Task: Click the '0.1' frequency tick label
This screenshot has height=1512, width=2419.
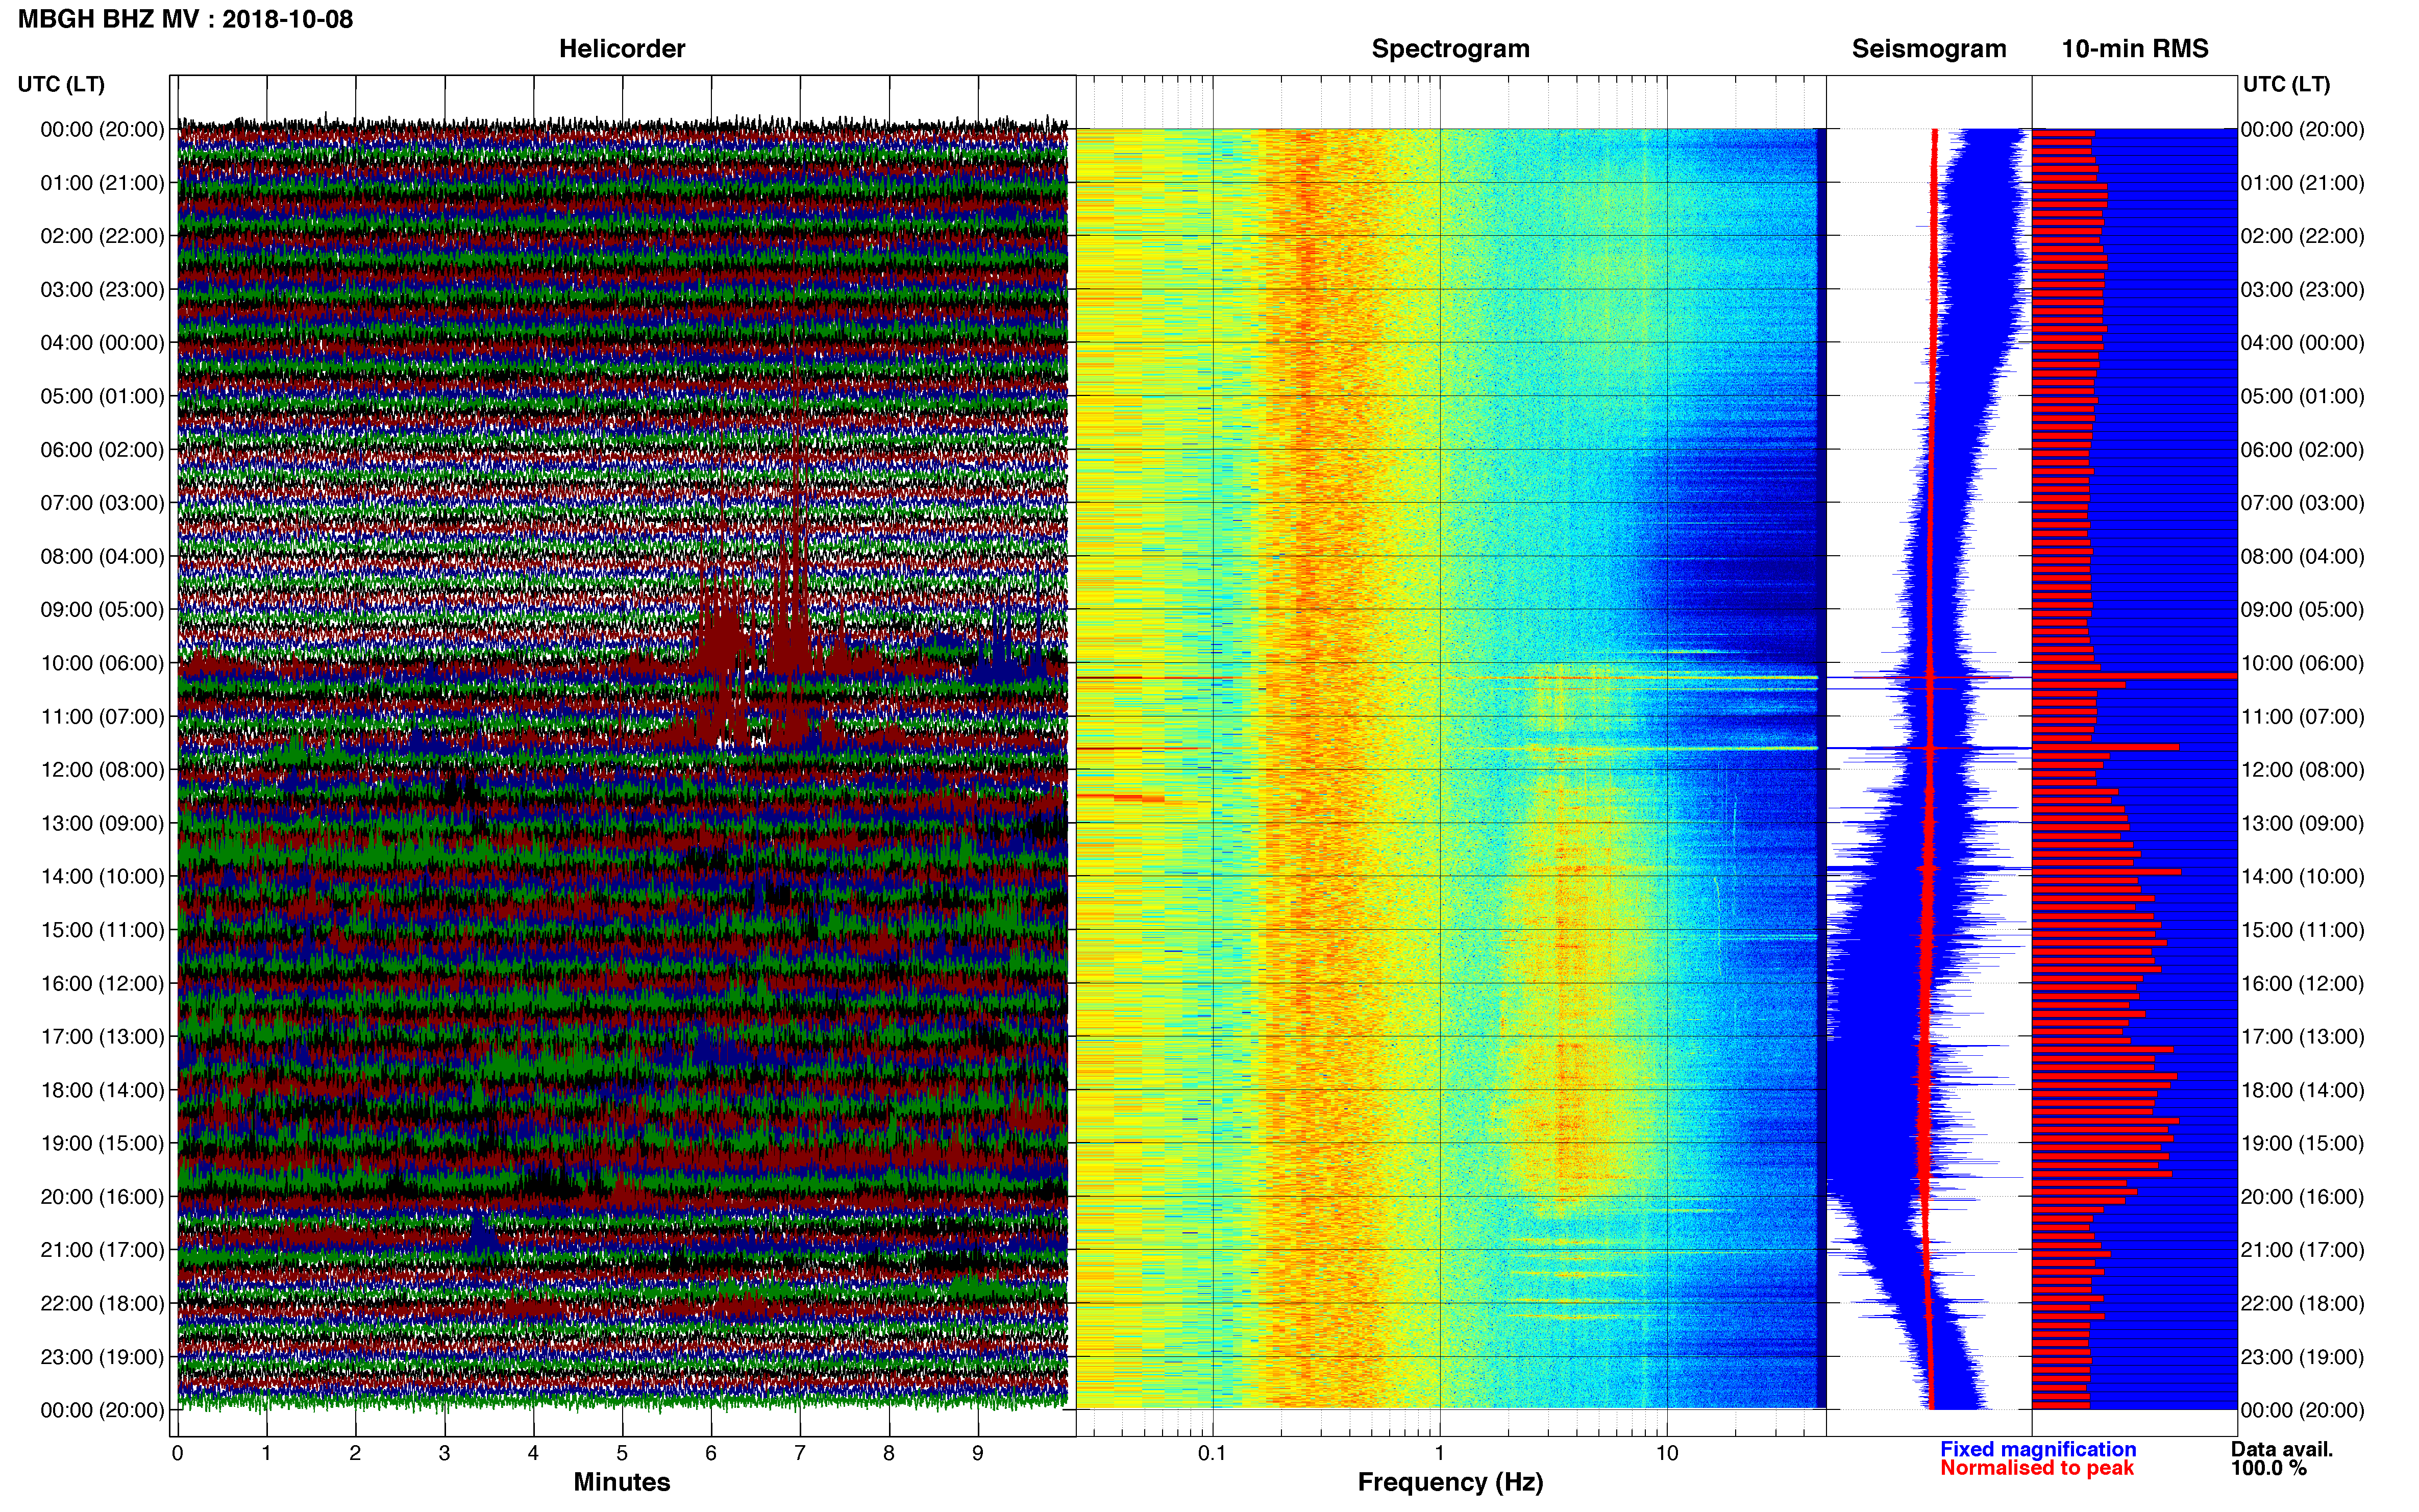Action: [1212, 1454]
